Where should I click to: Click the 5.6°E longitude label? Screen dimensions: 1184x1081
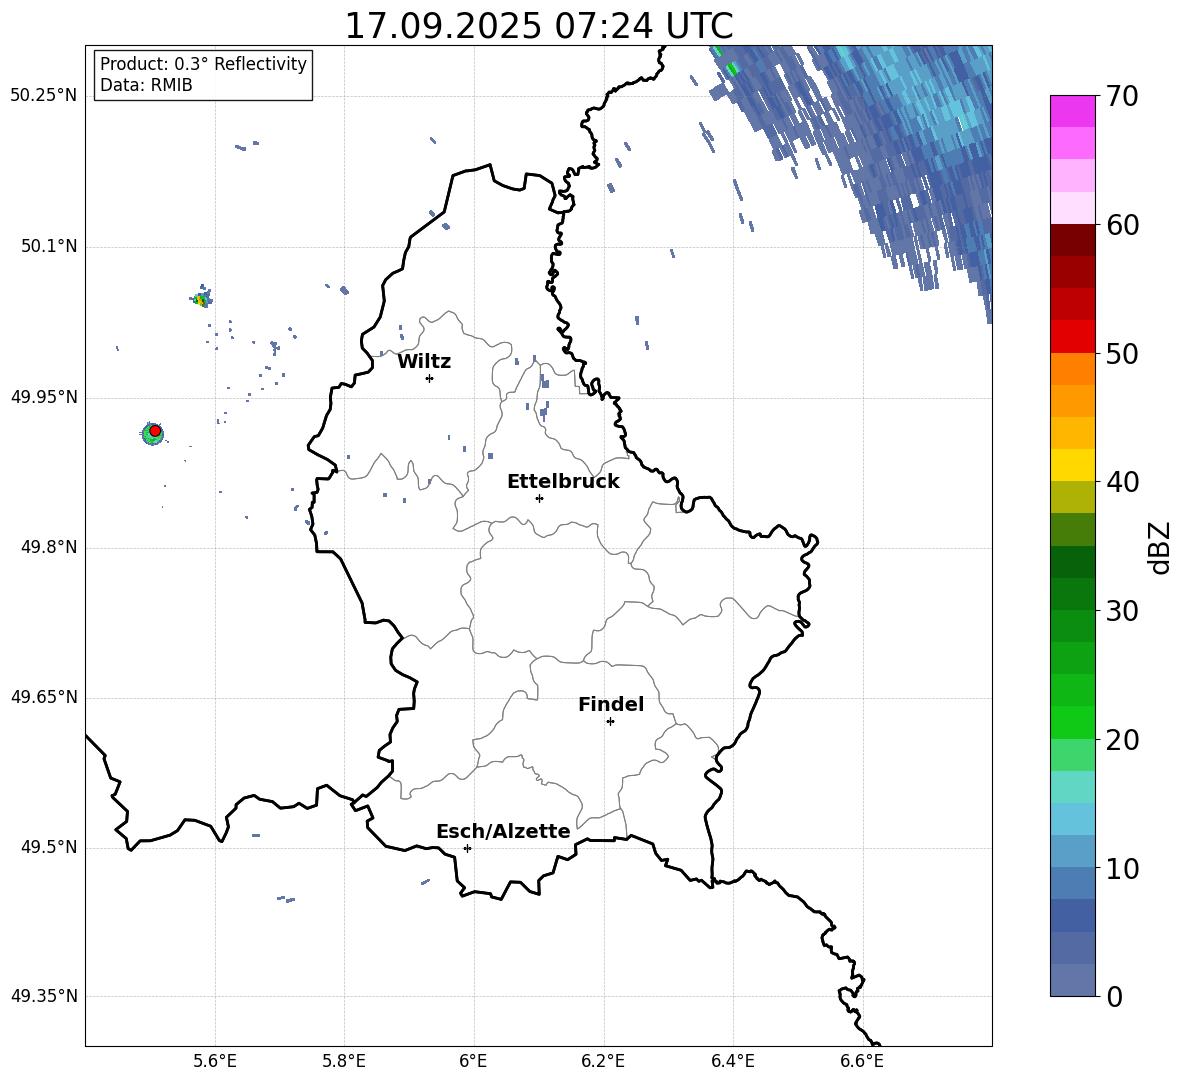[x=215, y=1061]
